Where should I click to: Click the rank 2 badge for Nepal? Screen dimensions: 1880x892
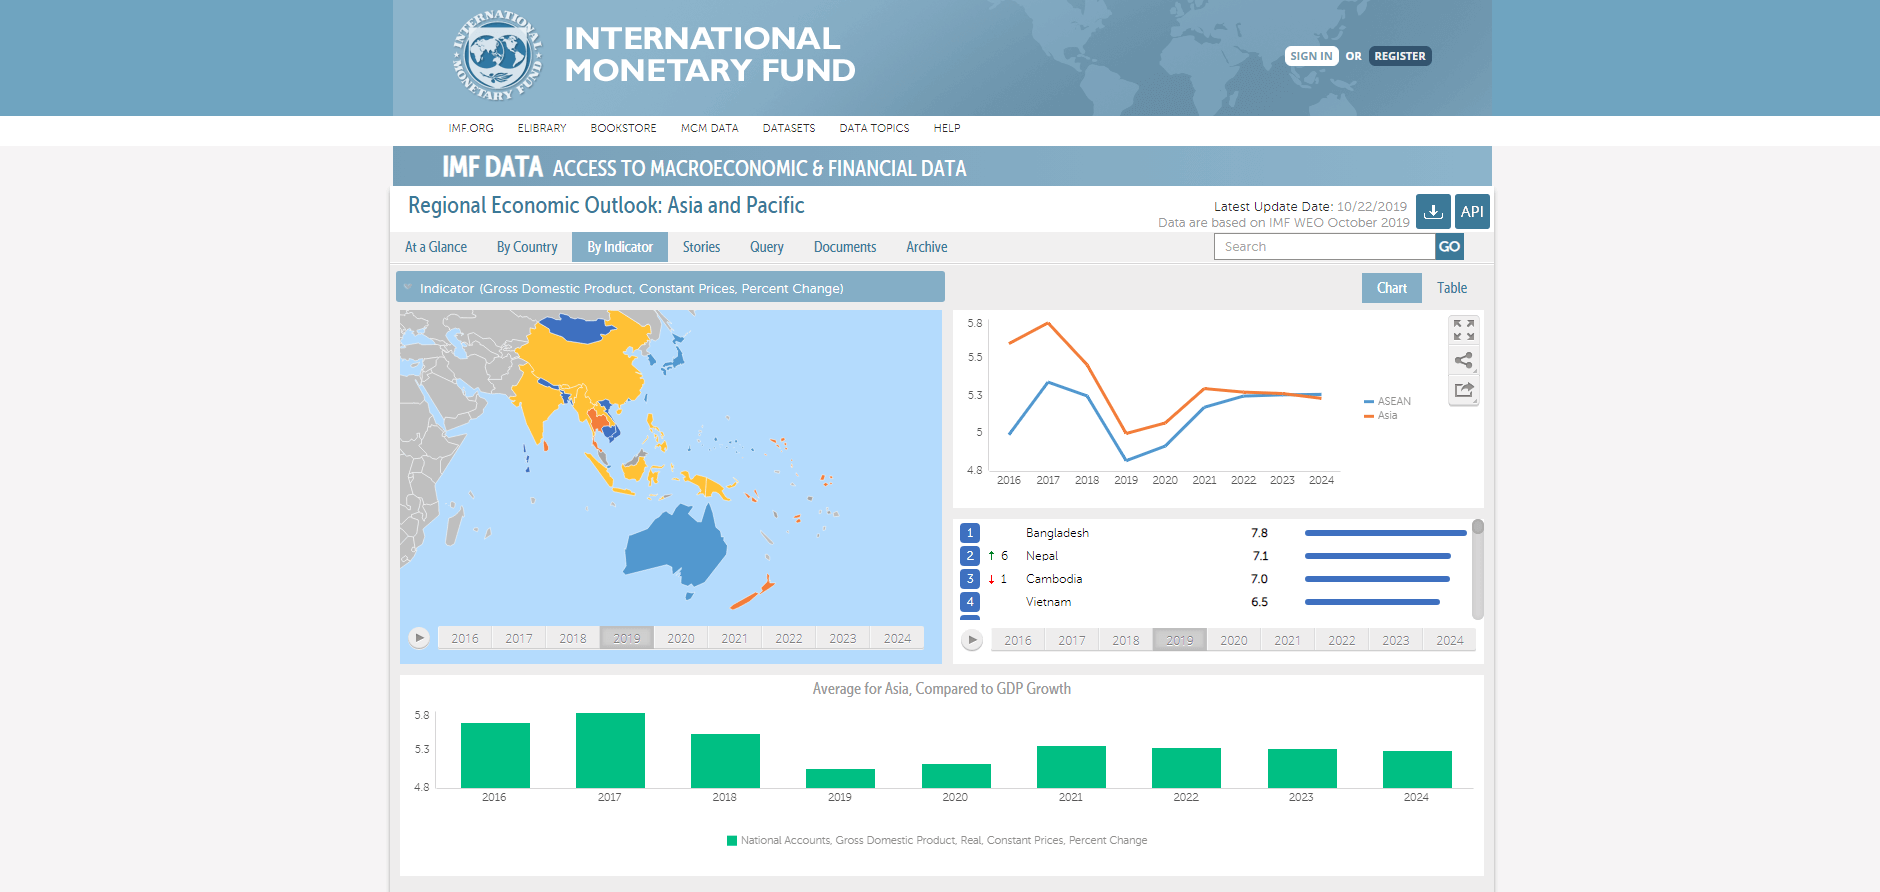(x=970, y=556)
